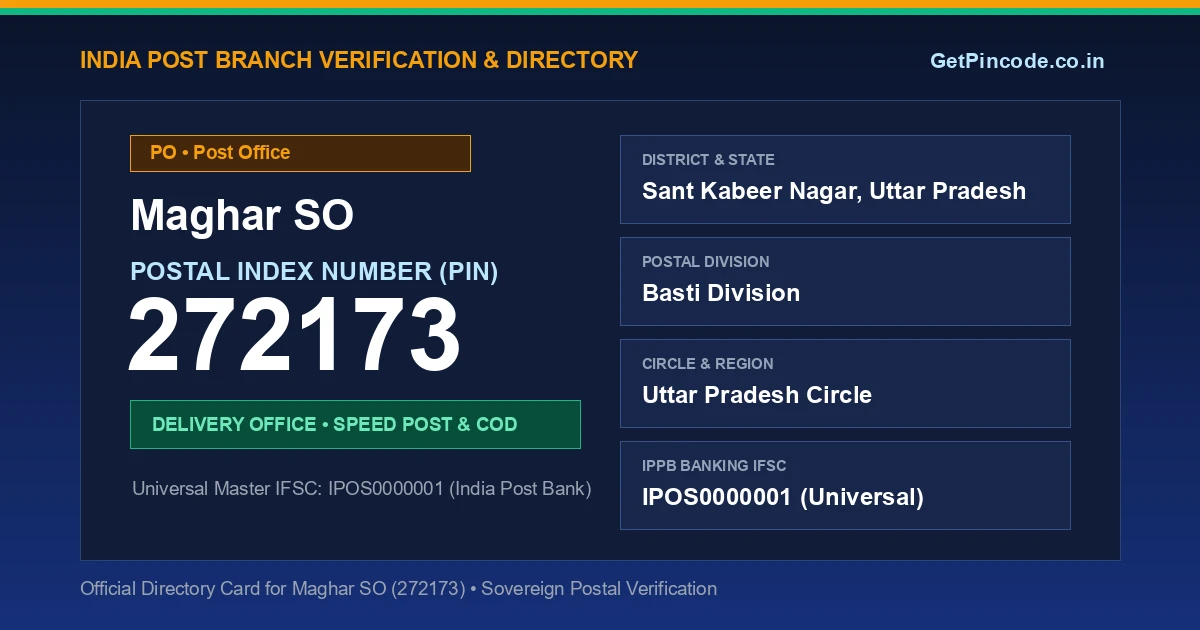The width and height of the screenshot is (1200, 630).
Task: Select the IPOS0000001 (Universal) code
Action: pyautogui.click(x=783, y=497)
